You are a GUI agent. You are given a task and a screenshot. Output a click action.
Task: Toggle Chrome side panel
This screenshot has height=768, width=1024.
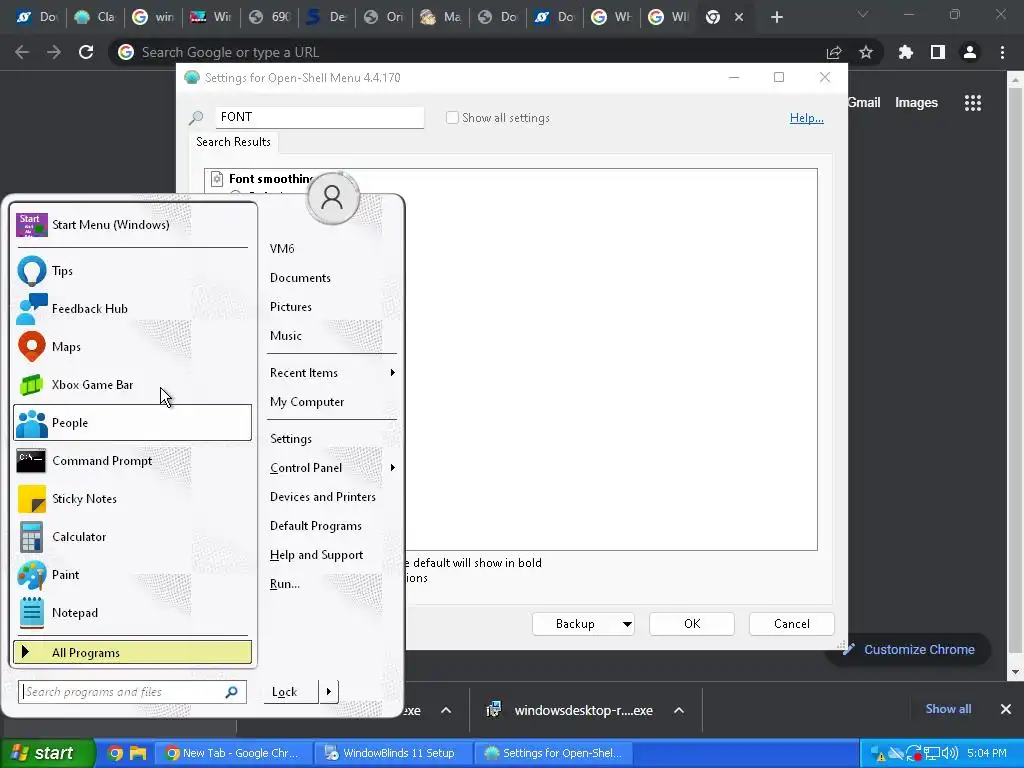[x=938, y=52]
